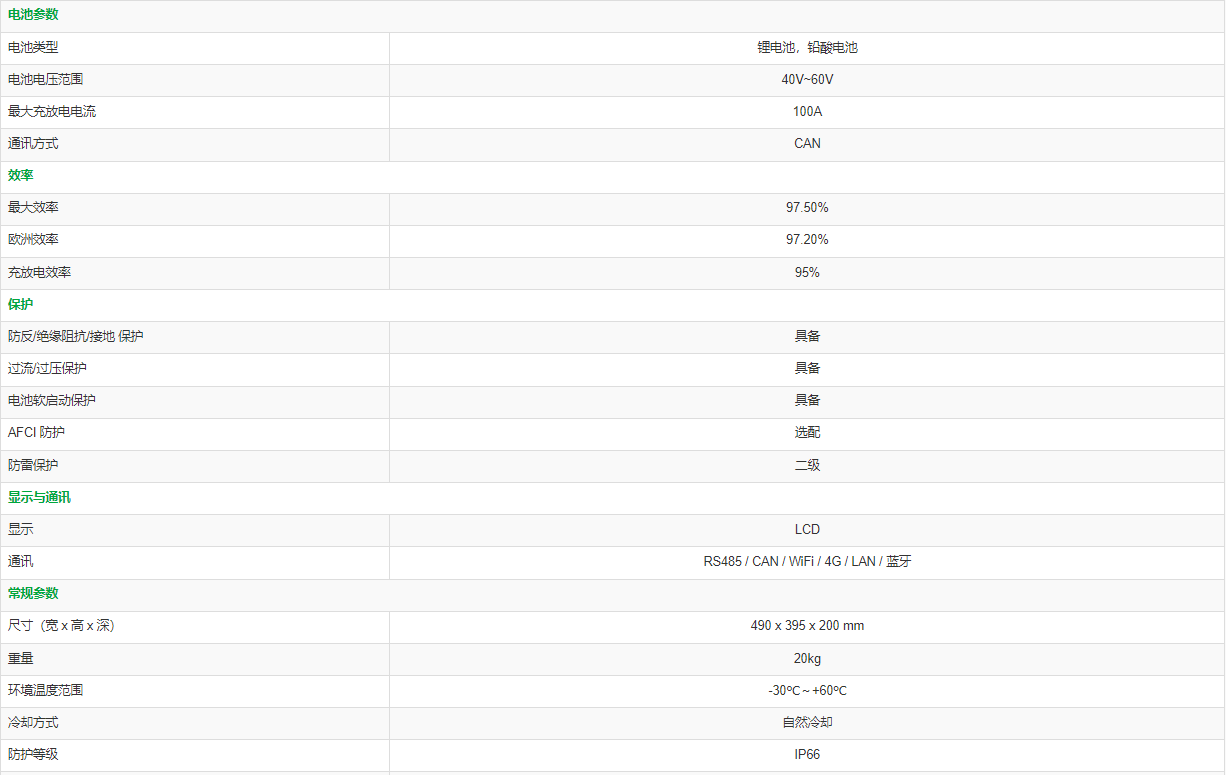1226x775 pixels.
Task: Click the 效率 section header
Action: [21, 175]
